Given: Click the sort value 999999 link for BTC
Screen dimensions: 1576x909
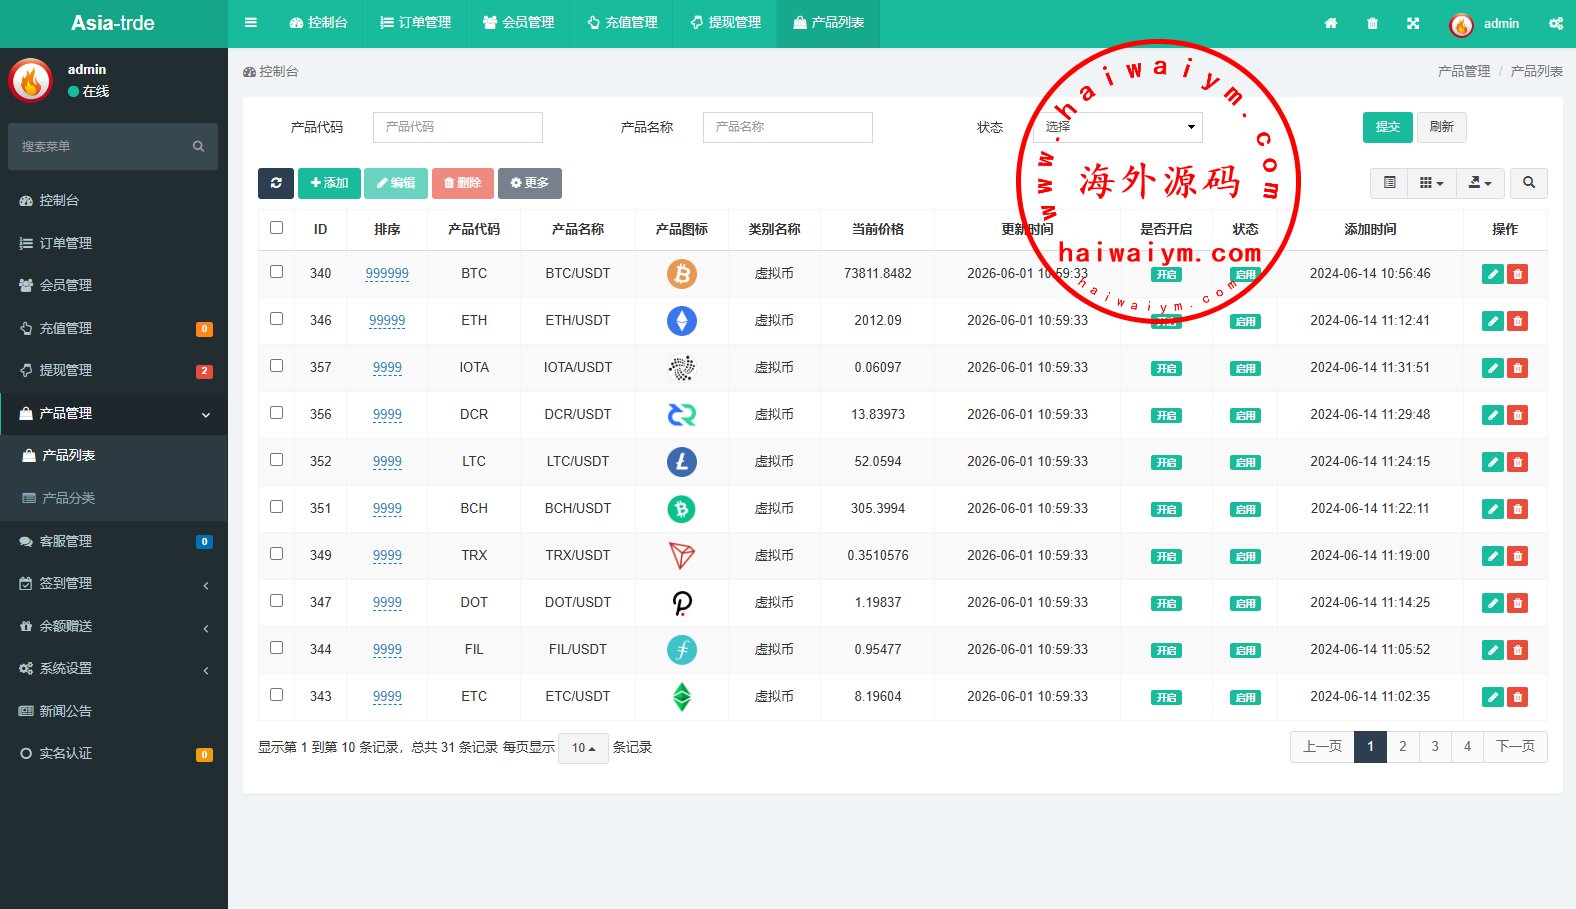Looking at the screenshot, I should coord(387,274).
